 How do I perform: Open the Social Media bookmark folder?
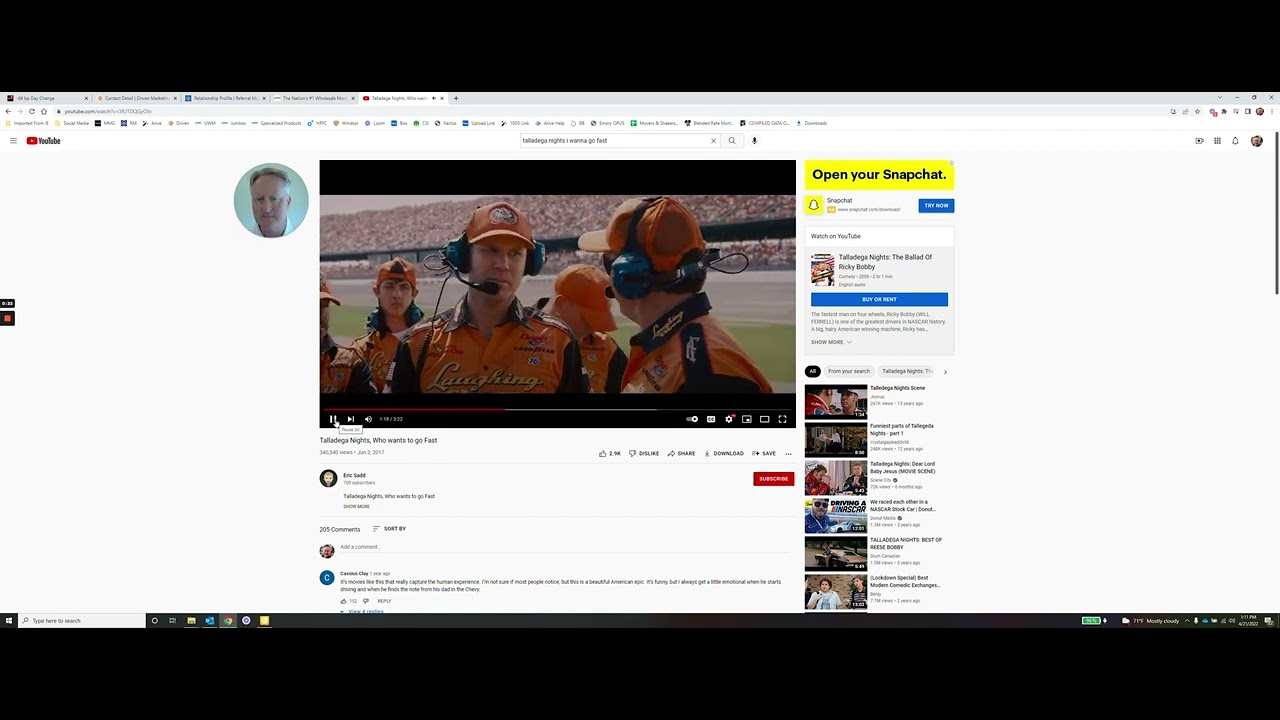coord(73,123)
